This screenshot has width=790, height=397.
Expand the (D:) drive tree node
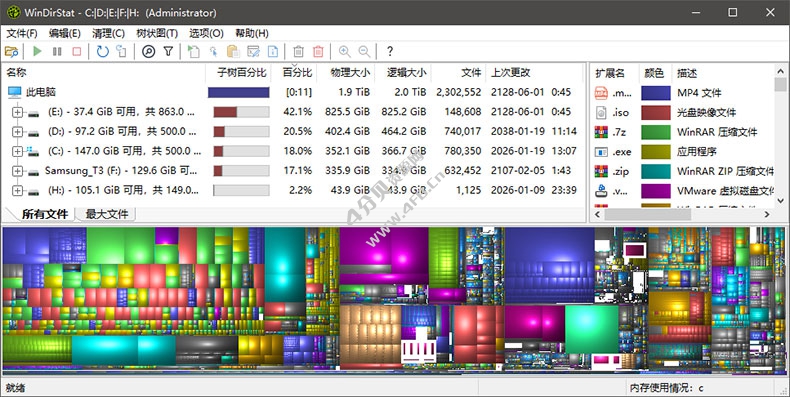[18, 131]
